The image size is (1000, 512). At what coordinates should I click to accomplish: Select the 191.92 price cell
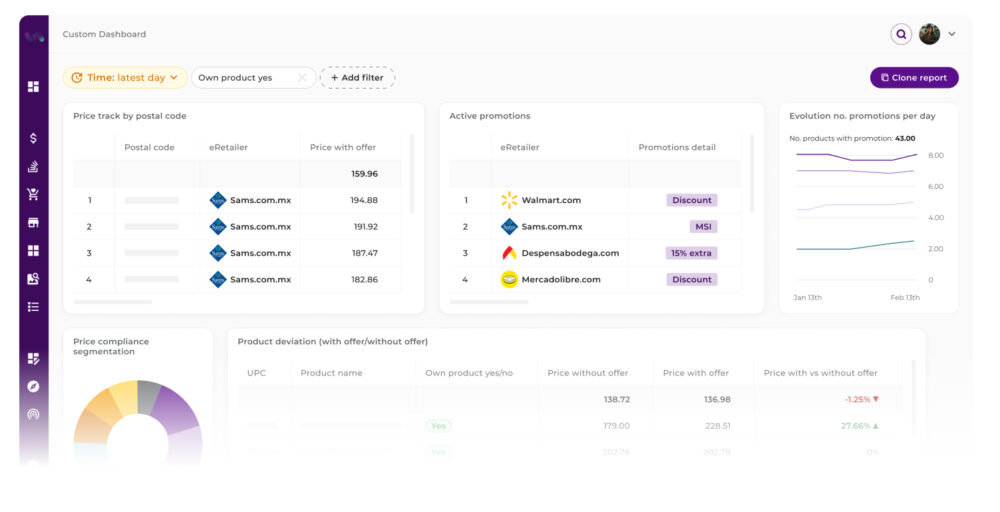366,226
